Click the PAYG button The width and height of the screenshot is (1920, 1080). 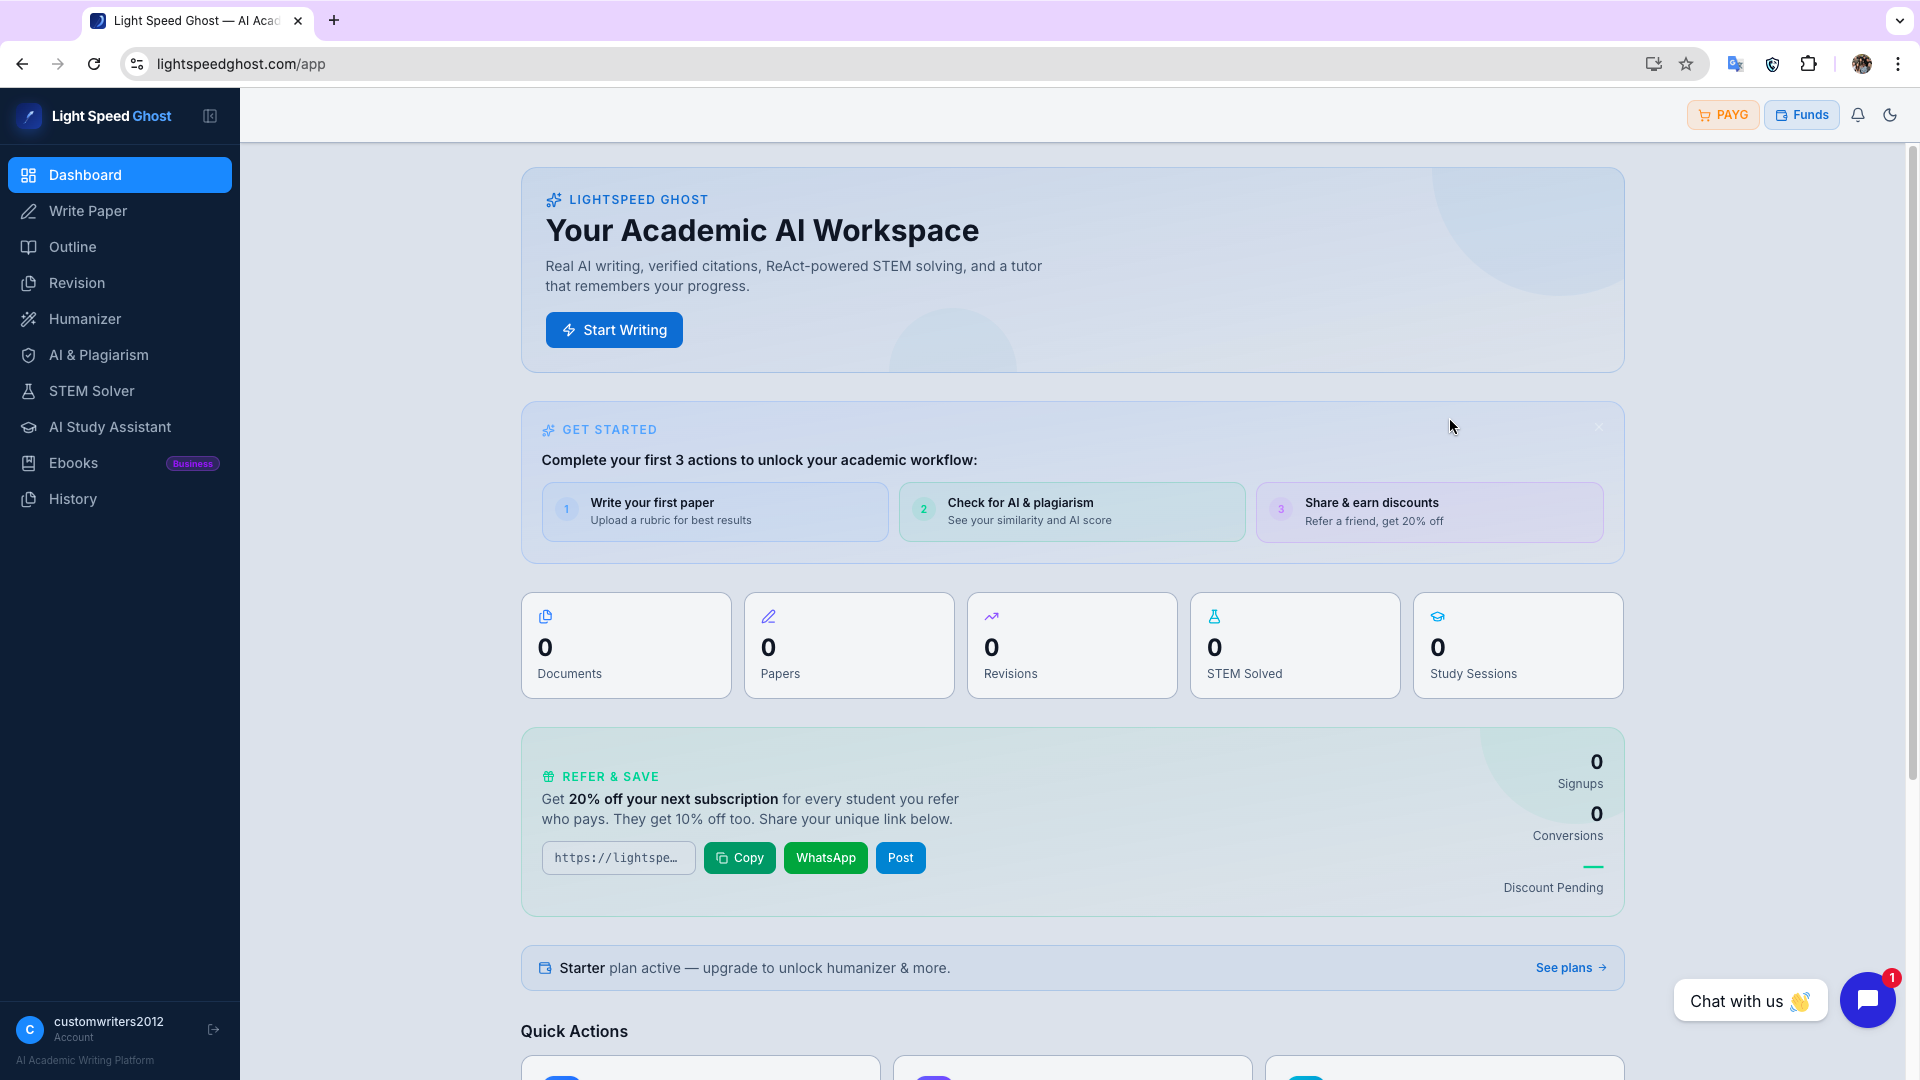(1723, 115)
